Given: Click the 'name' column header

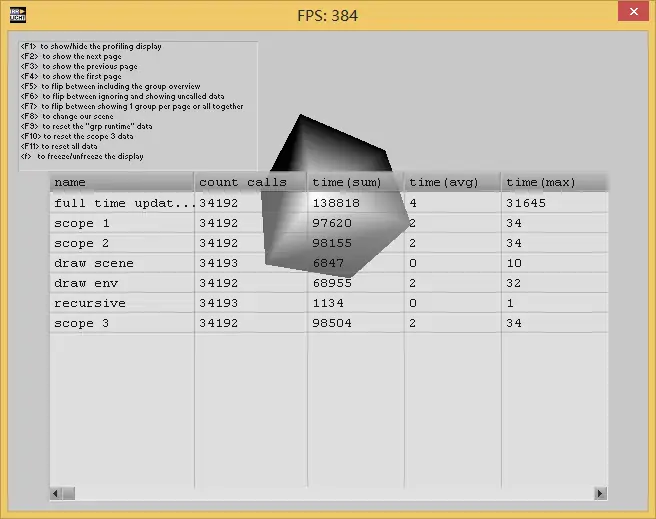Looking at the screenshot, I should click(121, 182).
